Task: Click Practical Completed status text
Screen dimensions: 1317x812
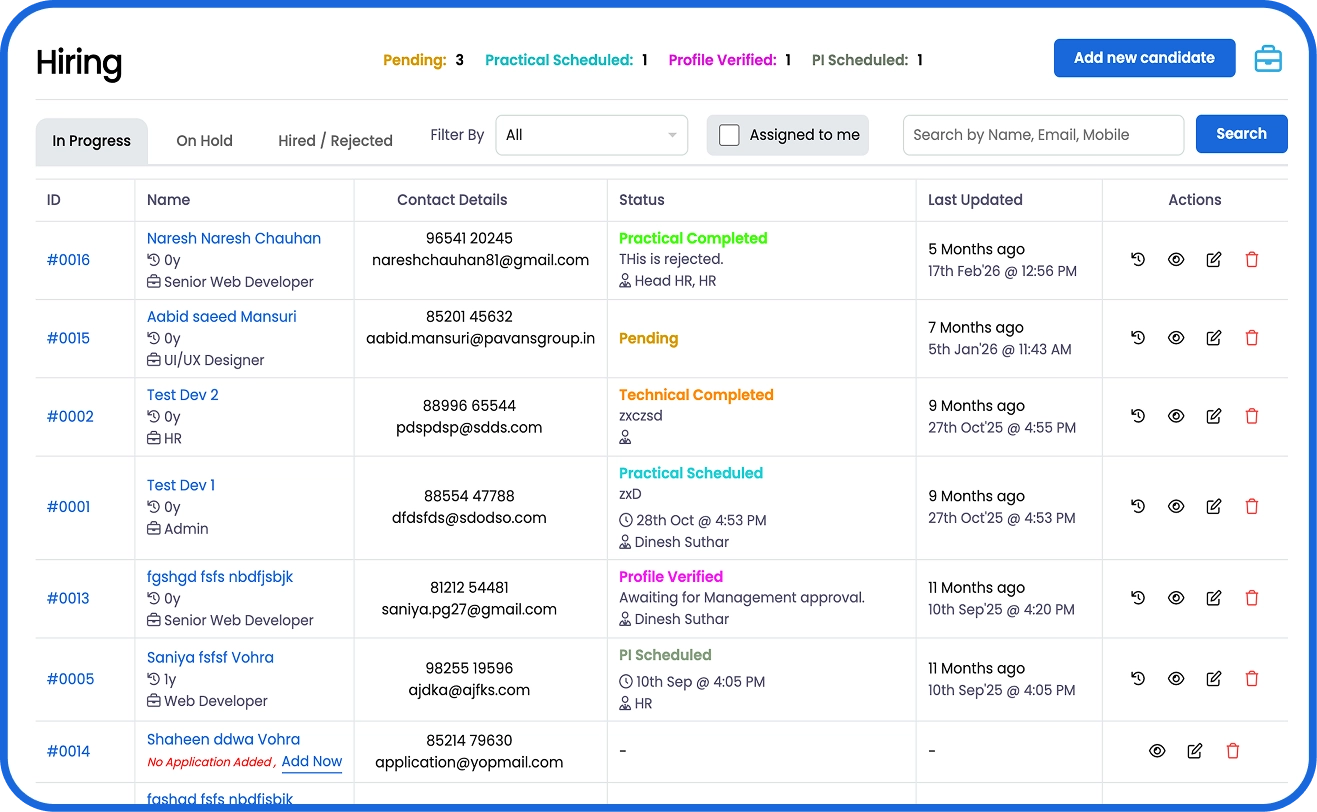Action: pyautogui.click(x=693, y=238)
